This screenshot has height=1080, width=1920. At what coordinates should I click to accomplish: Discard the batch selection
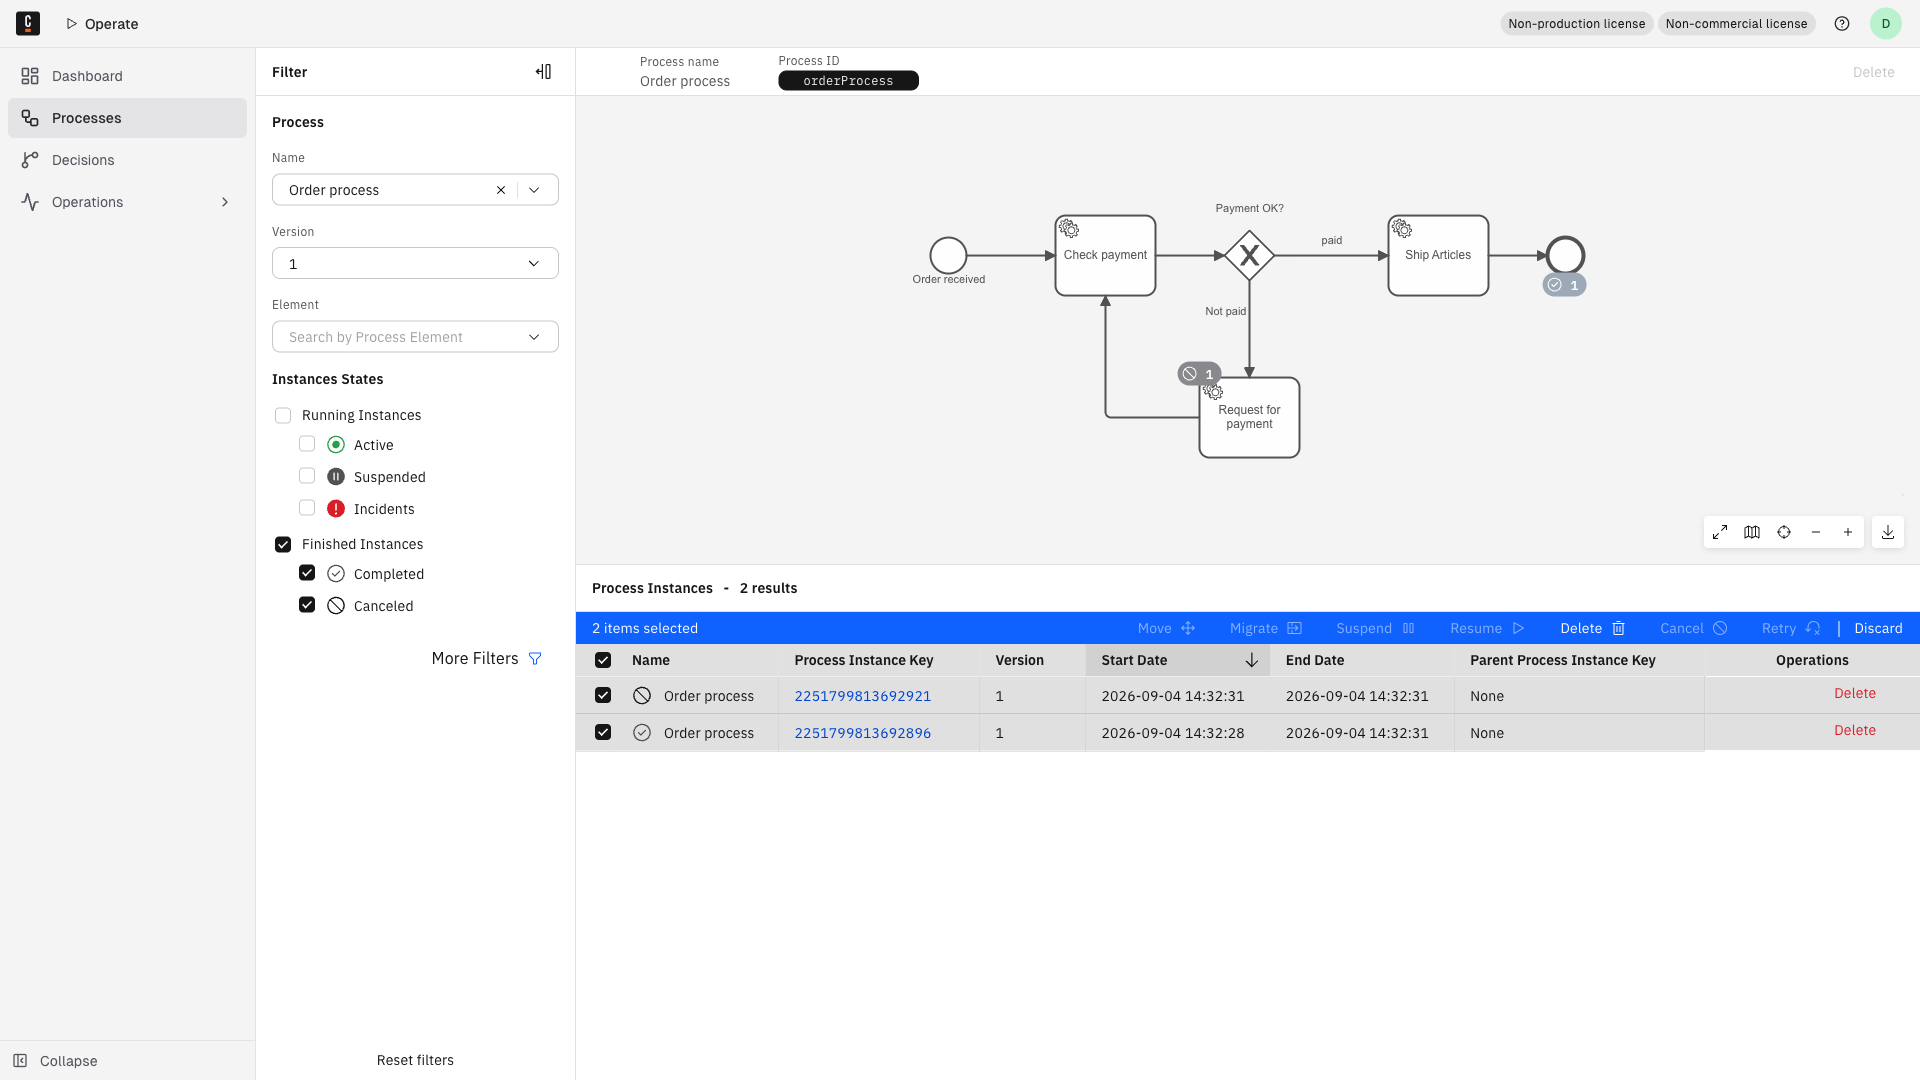[1878, 628]
